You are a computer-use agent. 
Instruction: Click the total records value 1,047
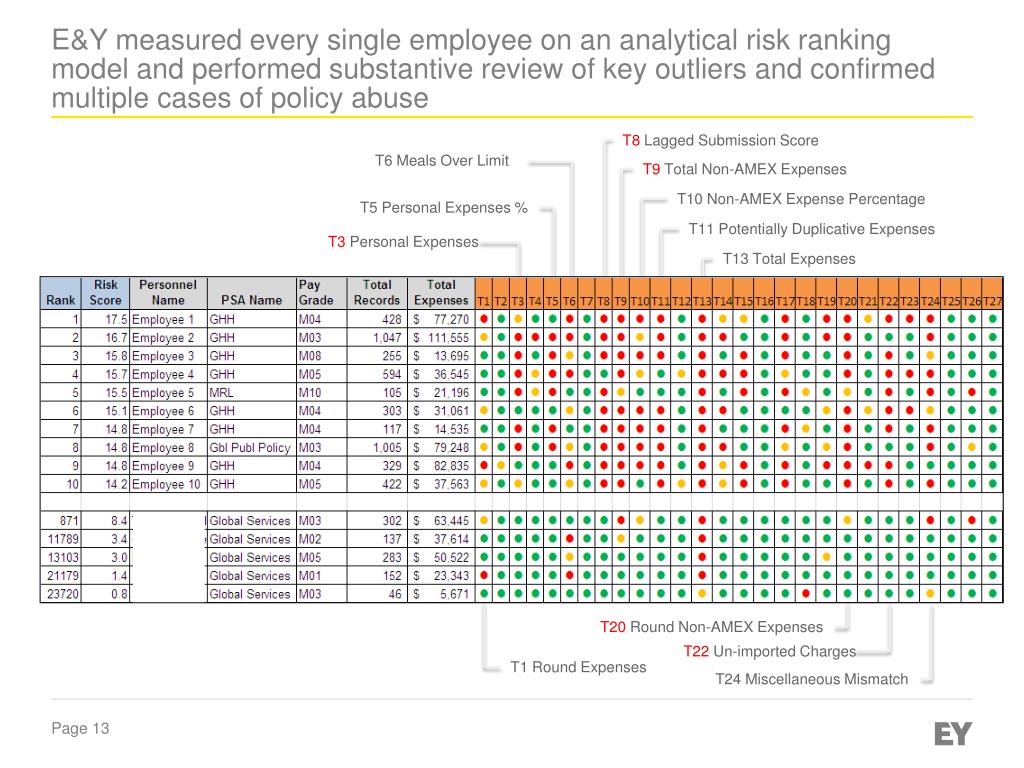(377, 338)
